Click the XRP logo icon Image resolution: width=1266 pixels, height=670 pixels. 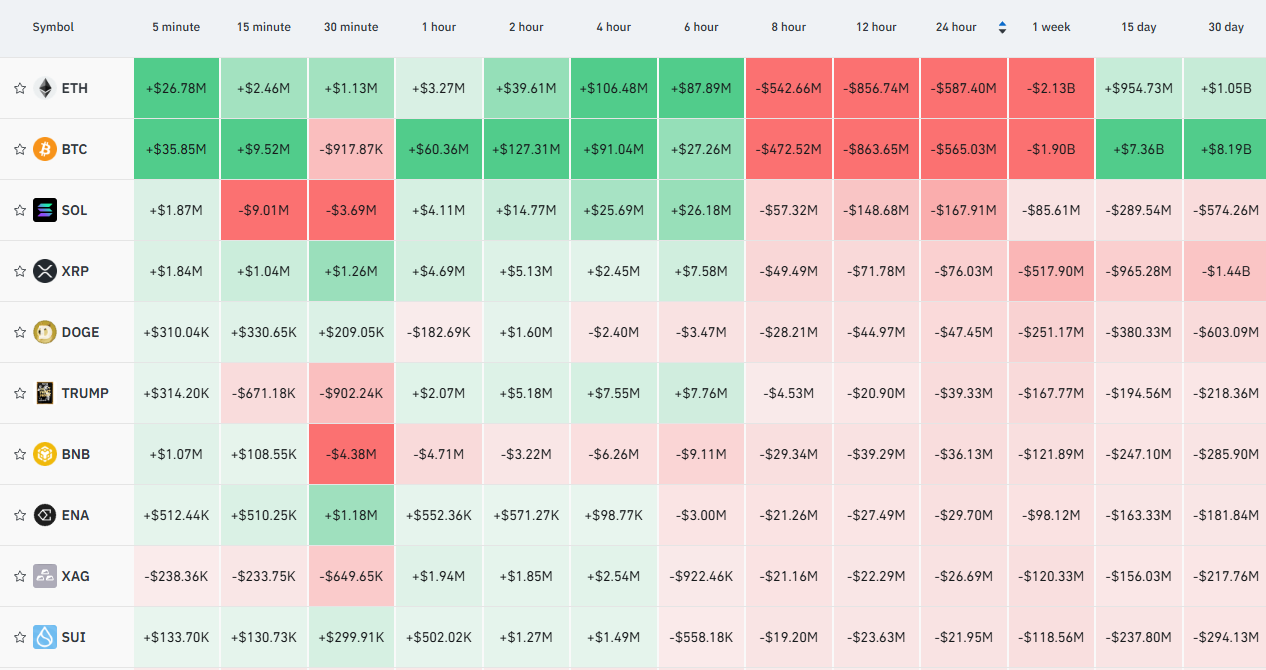tap(45, 271)
